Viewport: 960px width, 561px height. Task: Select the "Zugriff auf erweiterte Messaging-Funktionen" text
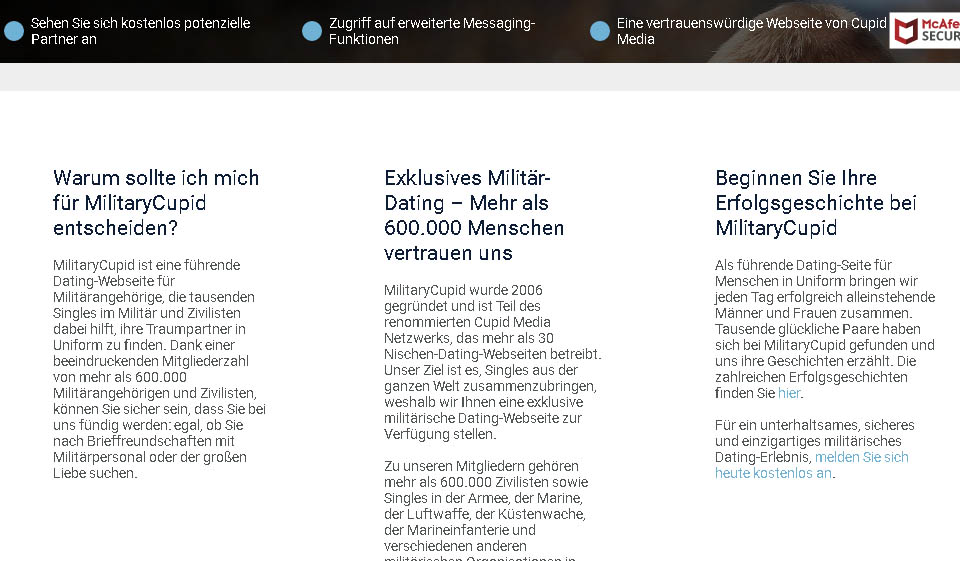432,31
